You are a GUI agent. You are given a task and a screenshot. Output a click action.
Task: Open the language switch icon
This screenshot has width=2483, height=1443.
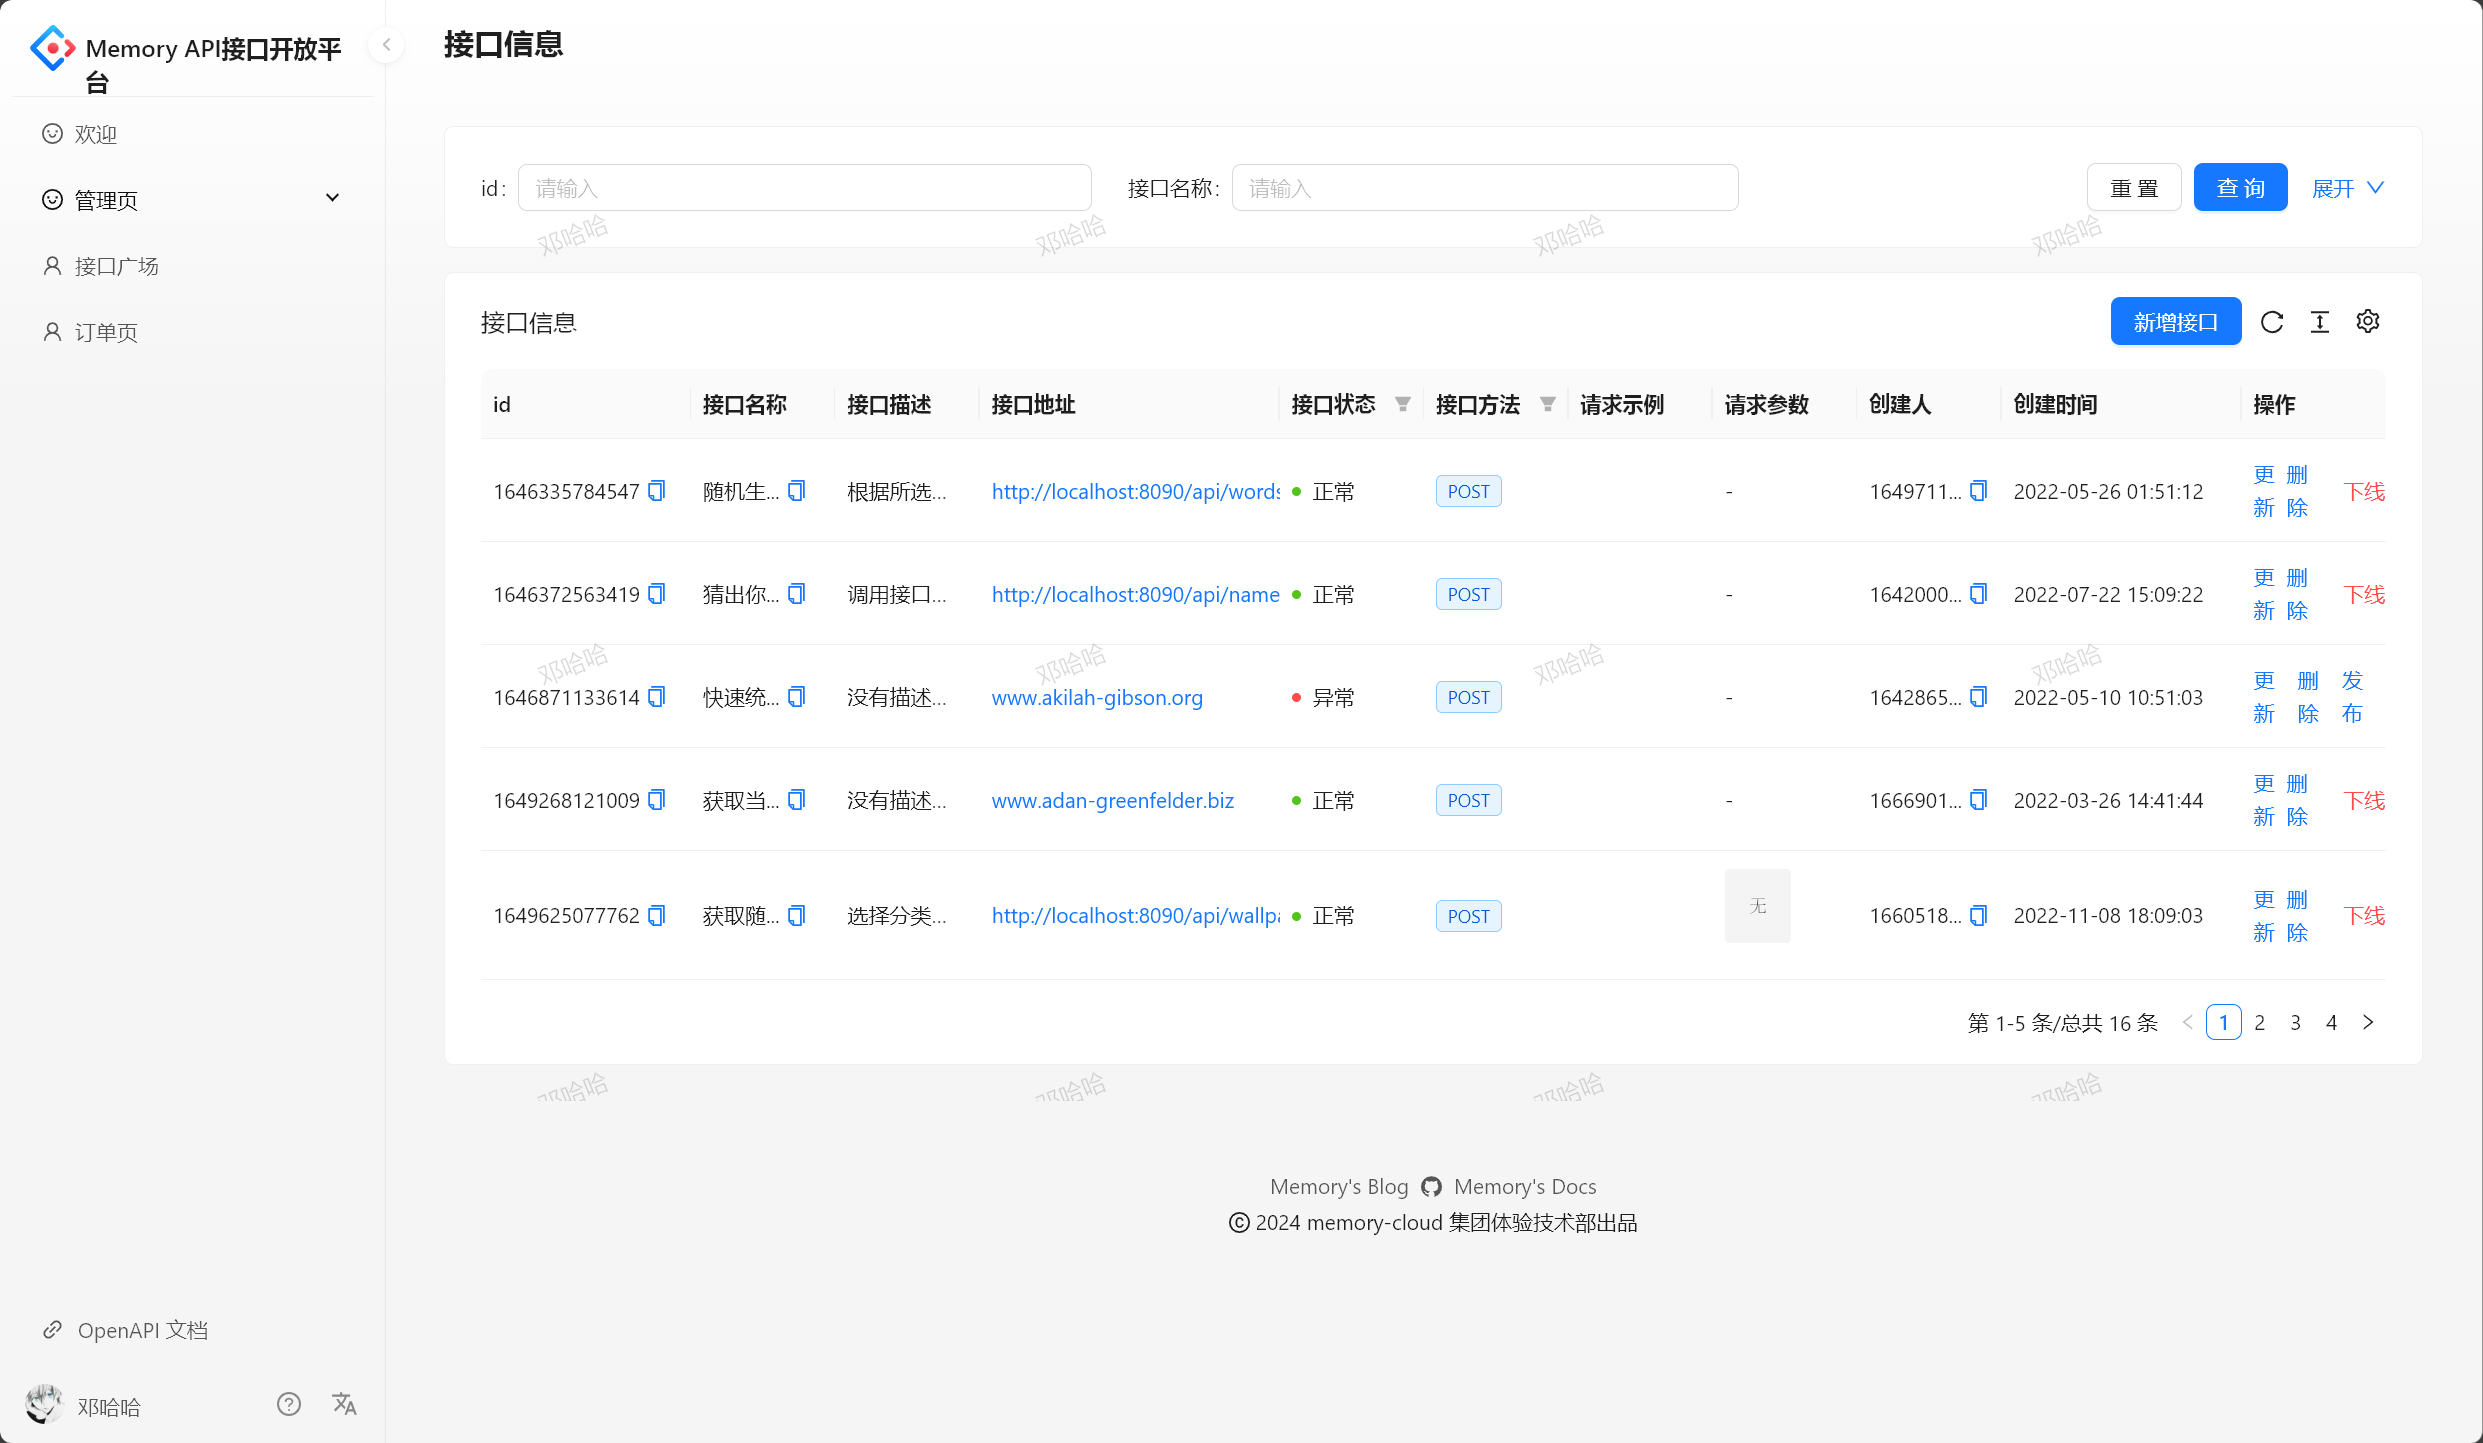[344, 1405]
